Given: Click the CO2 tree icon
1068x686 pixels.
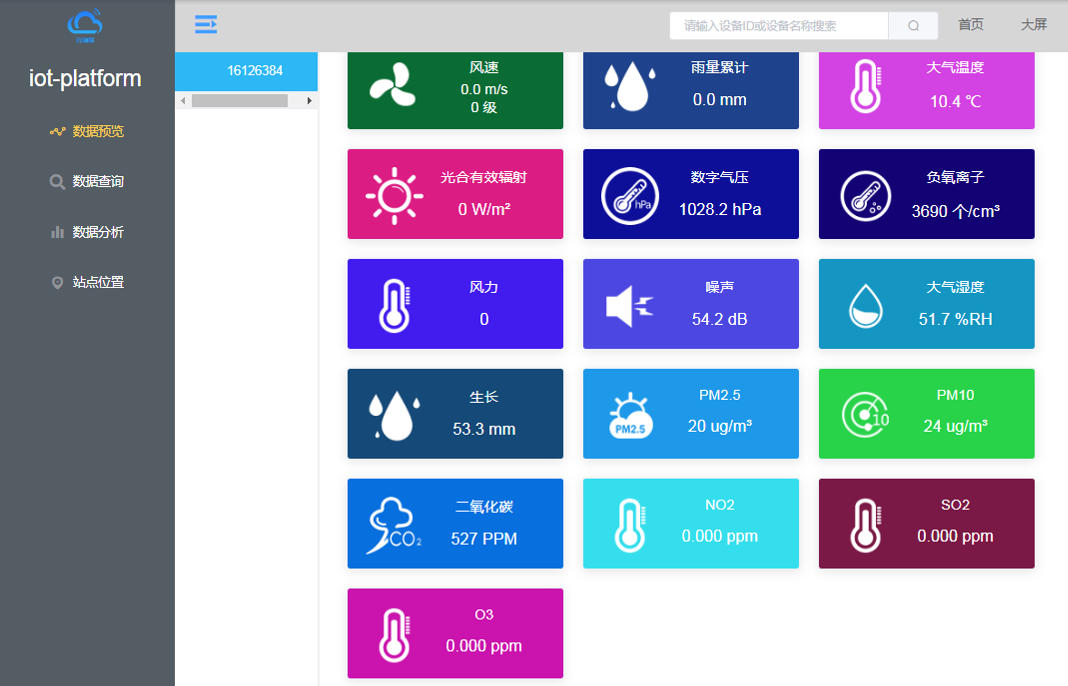Looking at the screenshot, I should pyautogui.click(x=394, y=525).
